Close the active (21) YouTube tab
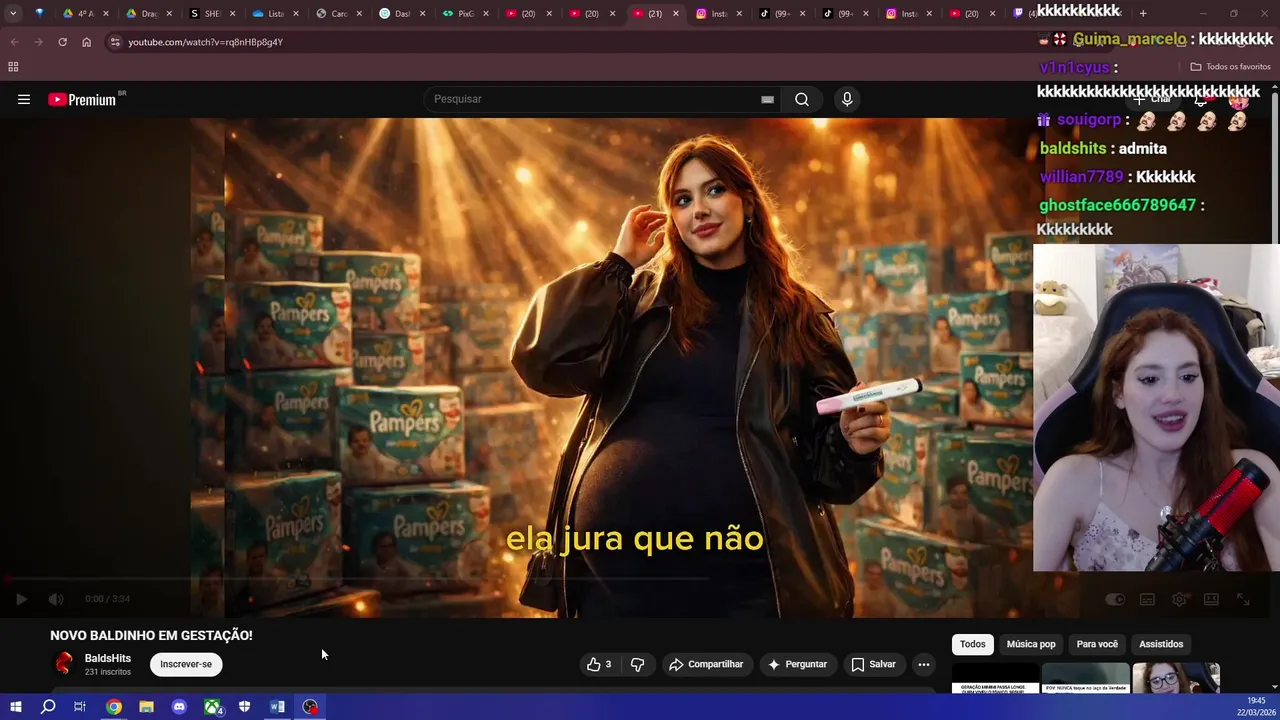Viewport: 1280px width, 720px height. [x=675, y=13]
